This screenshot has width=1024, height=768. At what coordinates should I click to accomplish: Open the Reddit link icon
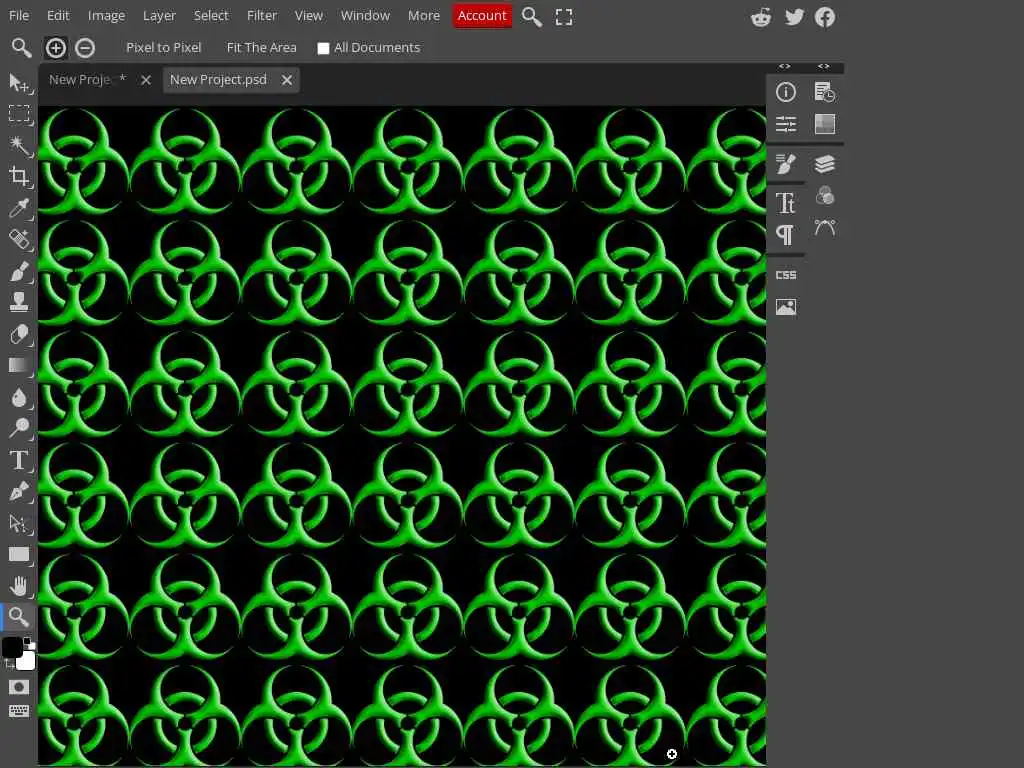[761, 17]
